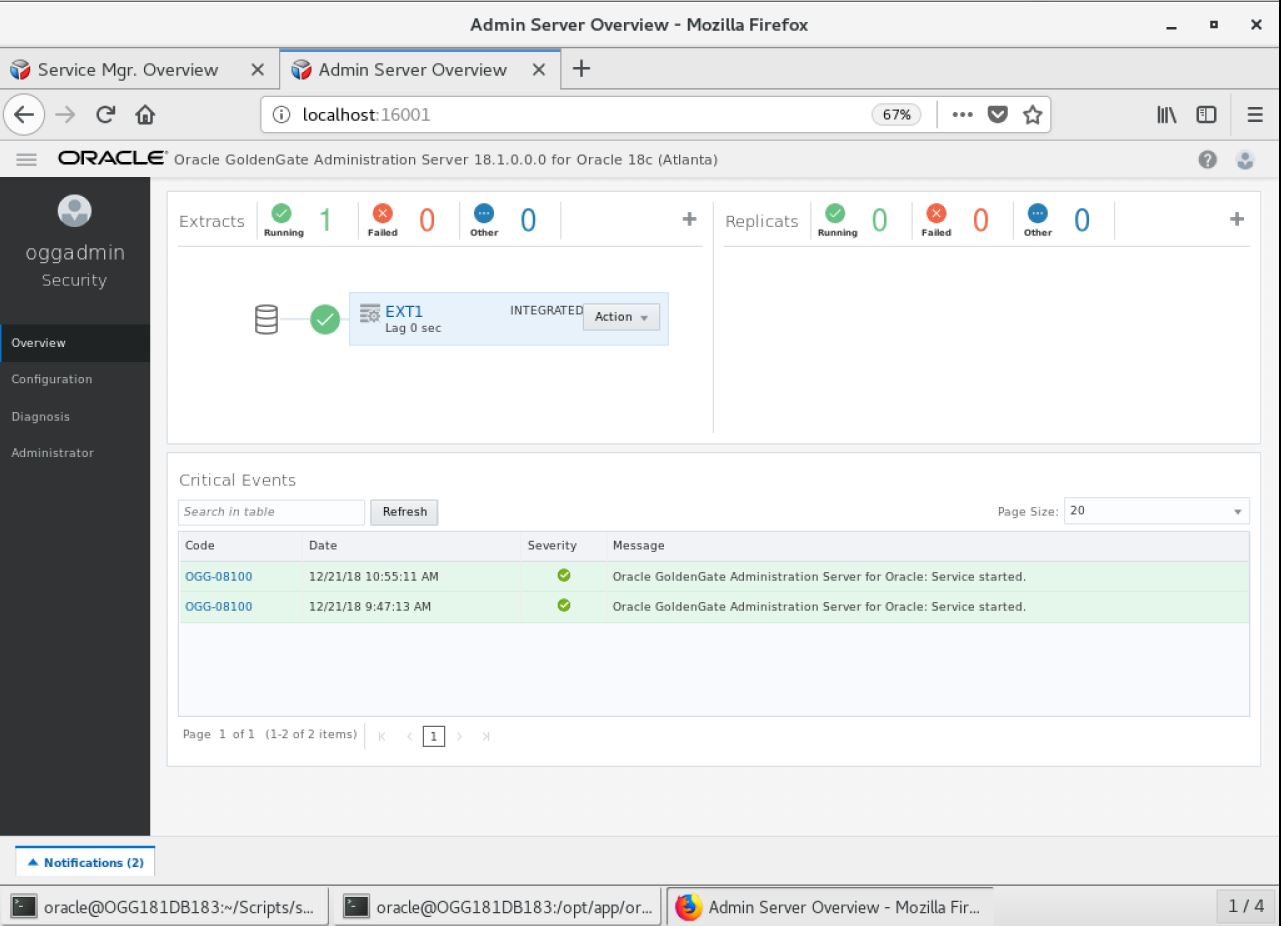1281x926 pixels.
Task: Click the Replicats Other blue icon
Action: 1038,213
